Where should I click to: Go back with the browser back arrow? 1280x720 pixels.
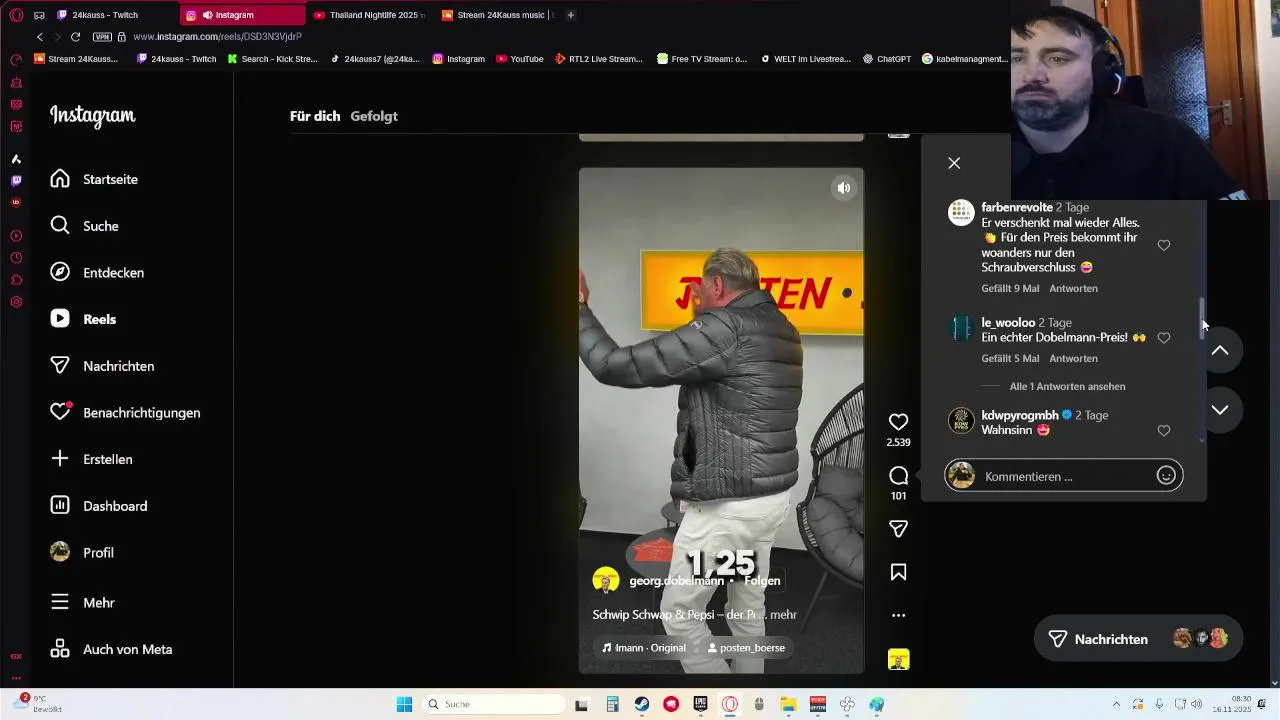[x=40, y=37]
